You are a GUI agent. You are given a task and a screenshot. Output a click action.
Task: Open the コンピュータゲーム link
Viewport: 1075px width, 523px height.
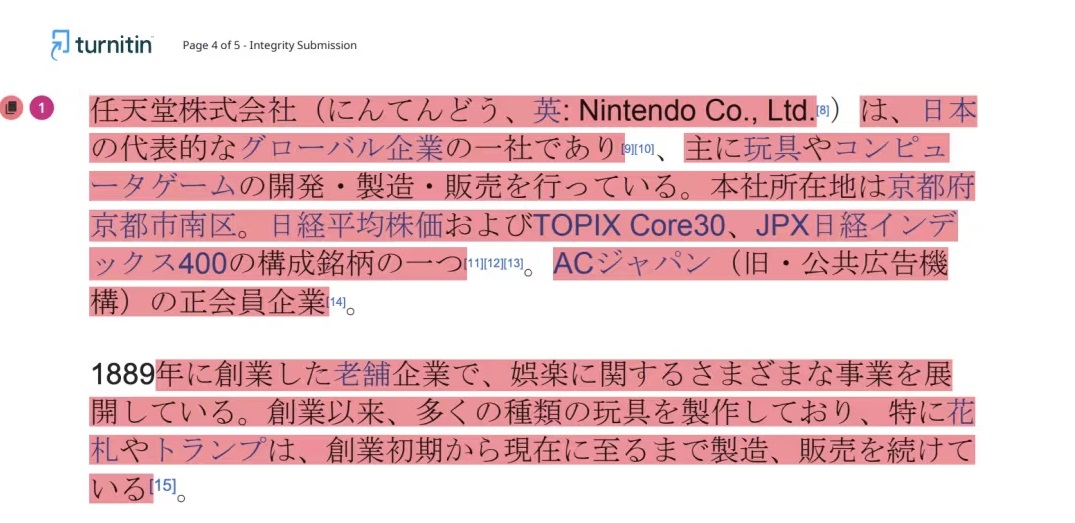pos(890,148)
